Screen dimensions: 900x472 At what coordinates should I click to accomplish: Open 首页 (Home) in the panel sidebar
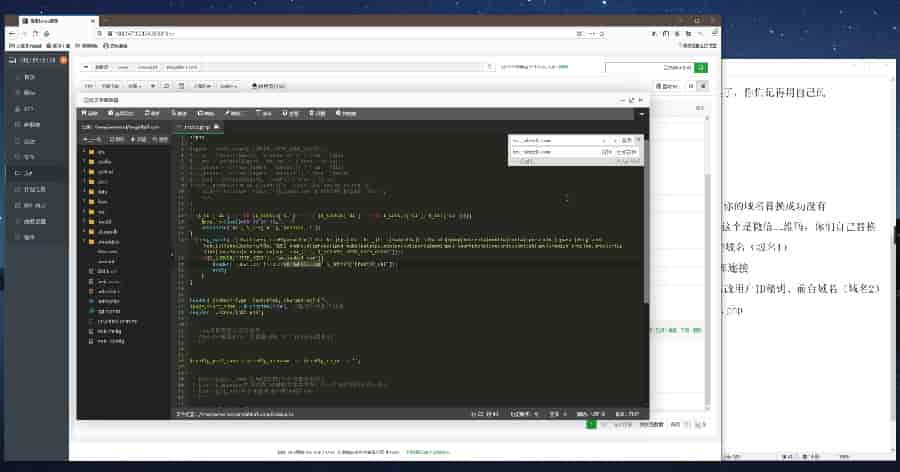click(28, 76)
